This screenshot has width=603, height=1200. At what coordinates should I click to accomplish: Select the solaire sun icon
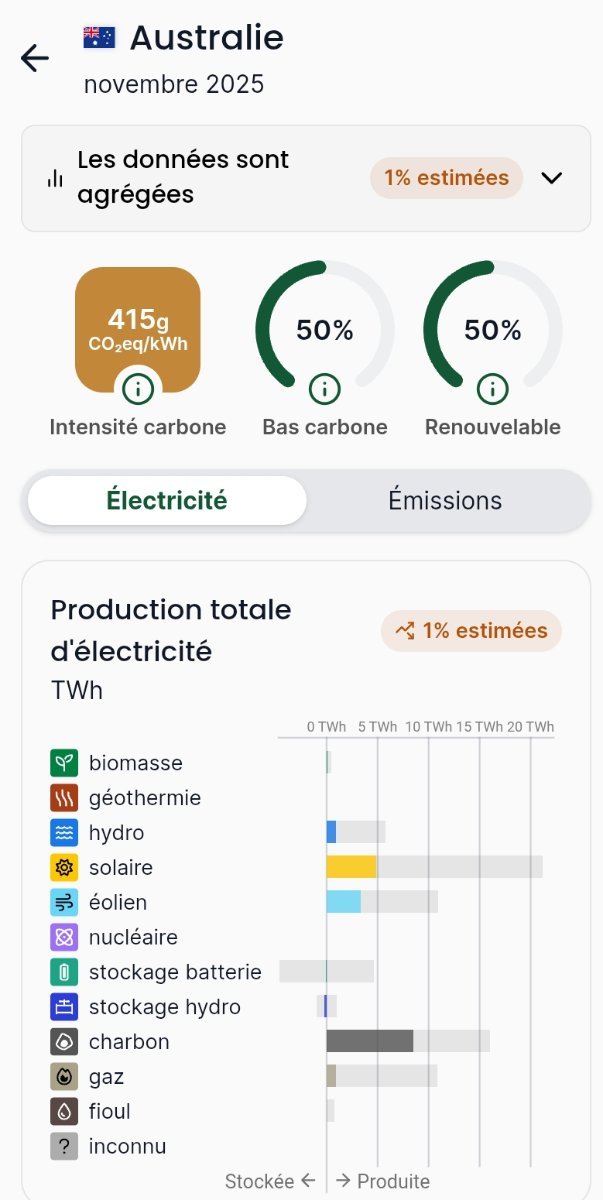click(x=64, y=867)
